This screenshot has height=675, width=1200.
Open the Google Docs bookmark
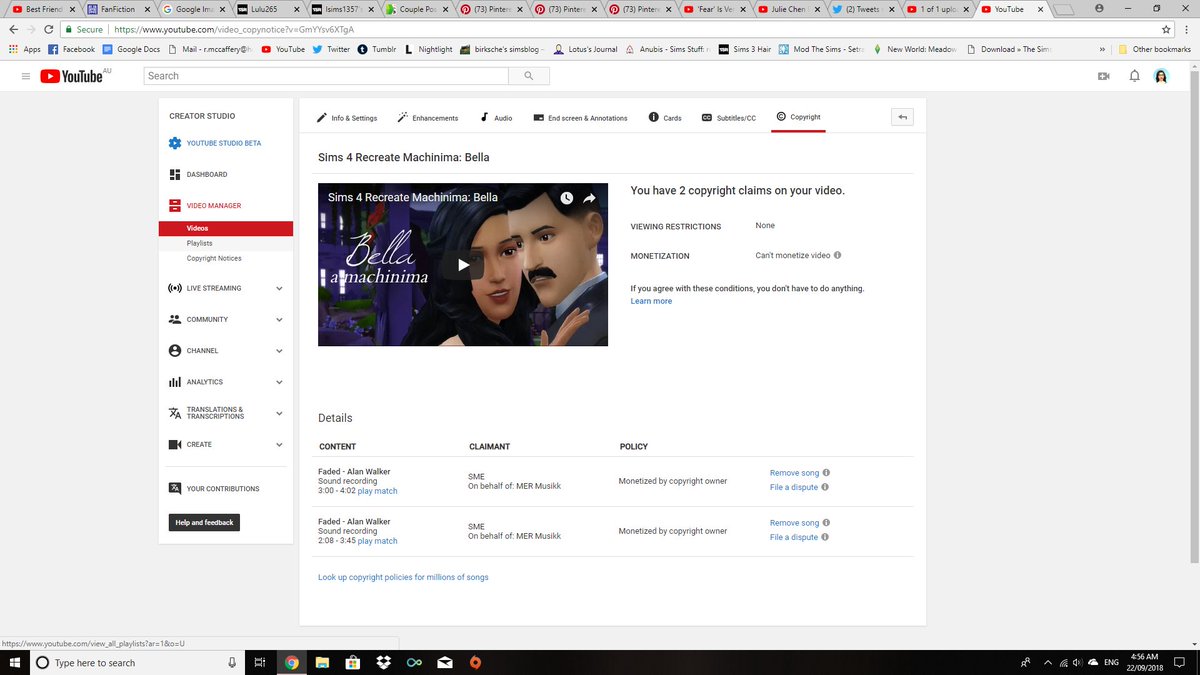(x=131, y=49)
